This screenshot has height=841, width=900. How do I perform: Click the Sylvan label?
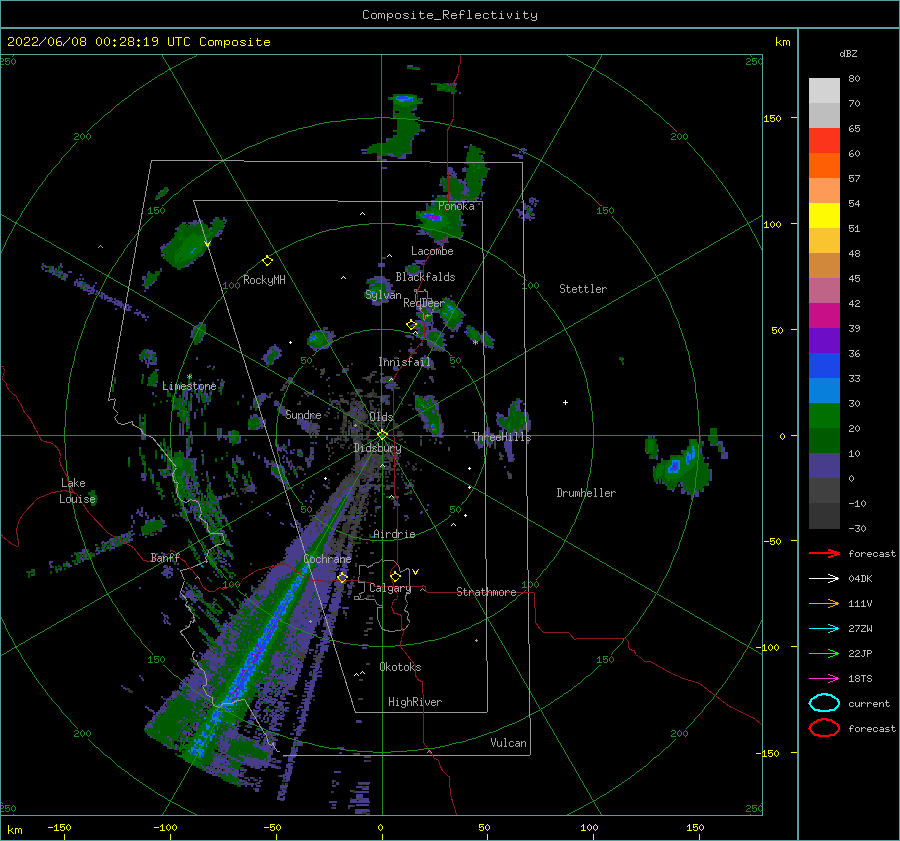pyautogui.click(x=383, y=294)
